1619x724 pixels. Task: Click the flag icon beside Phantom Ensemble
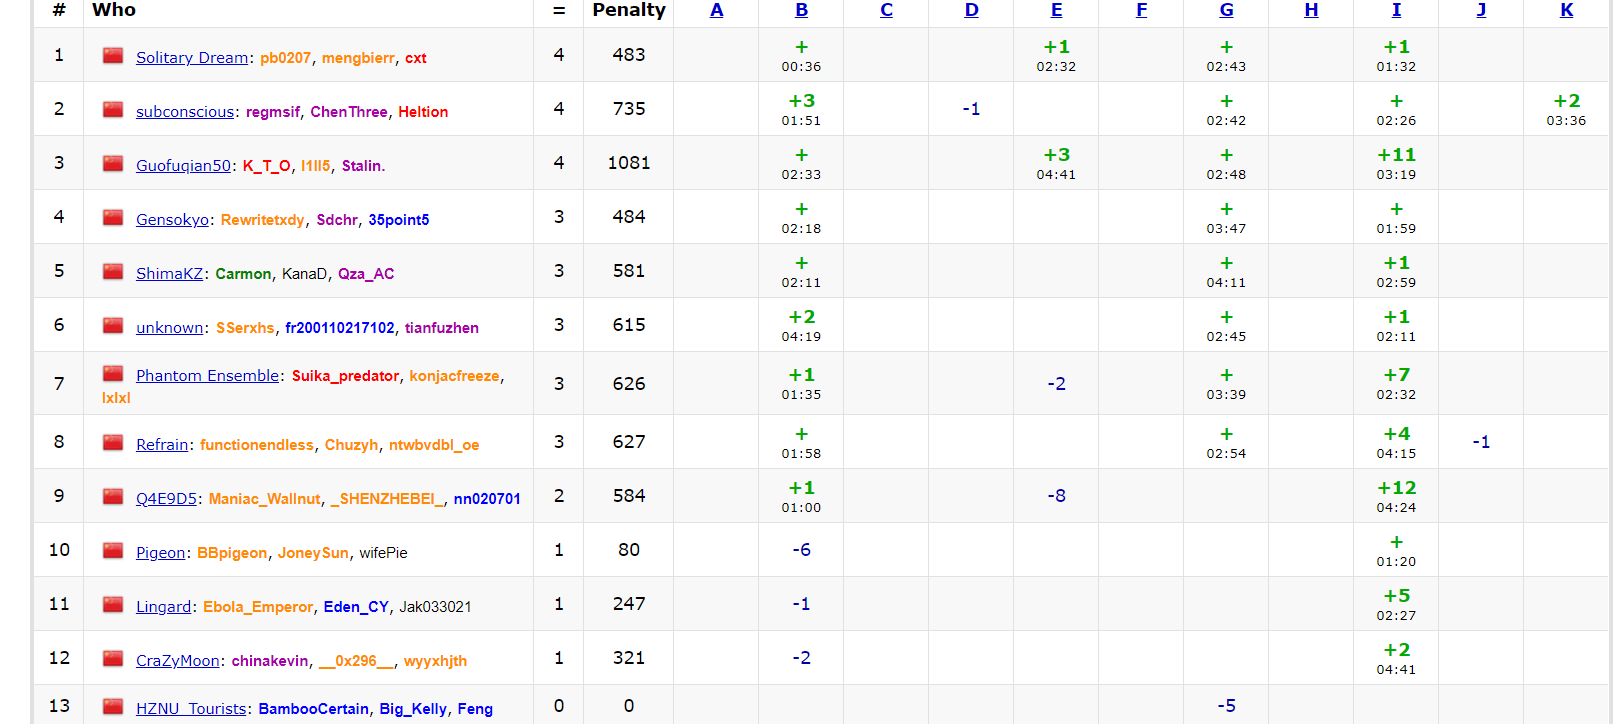113,374
